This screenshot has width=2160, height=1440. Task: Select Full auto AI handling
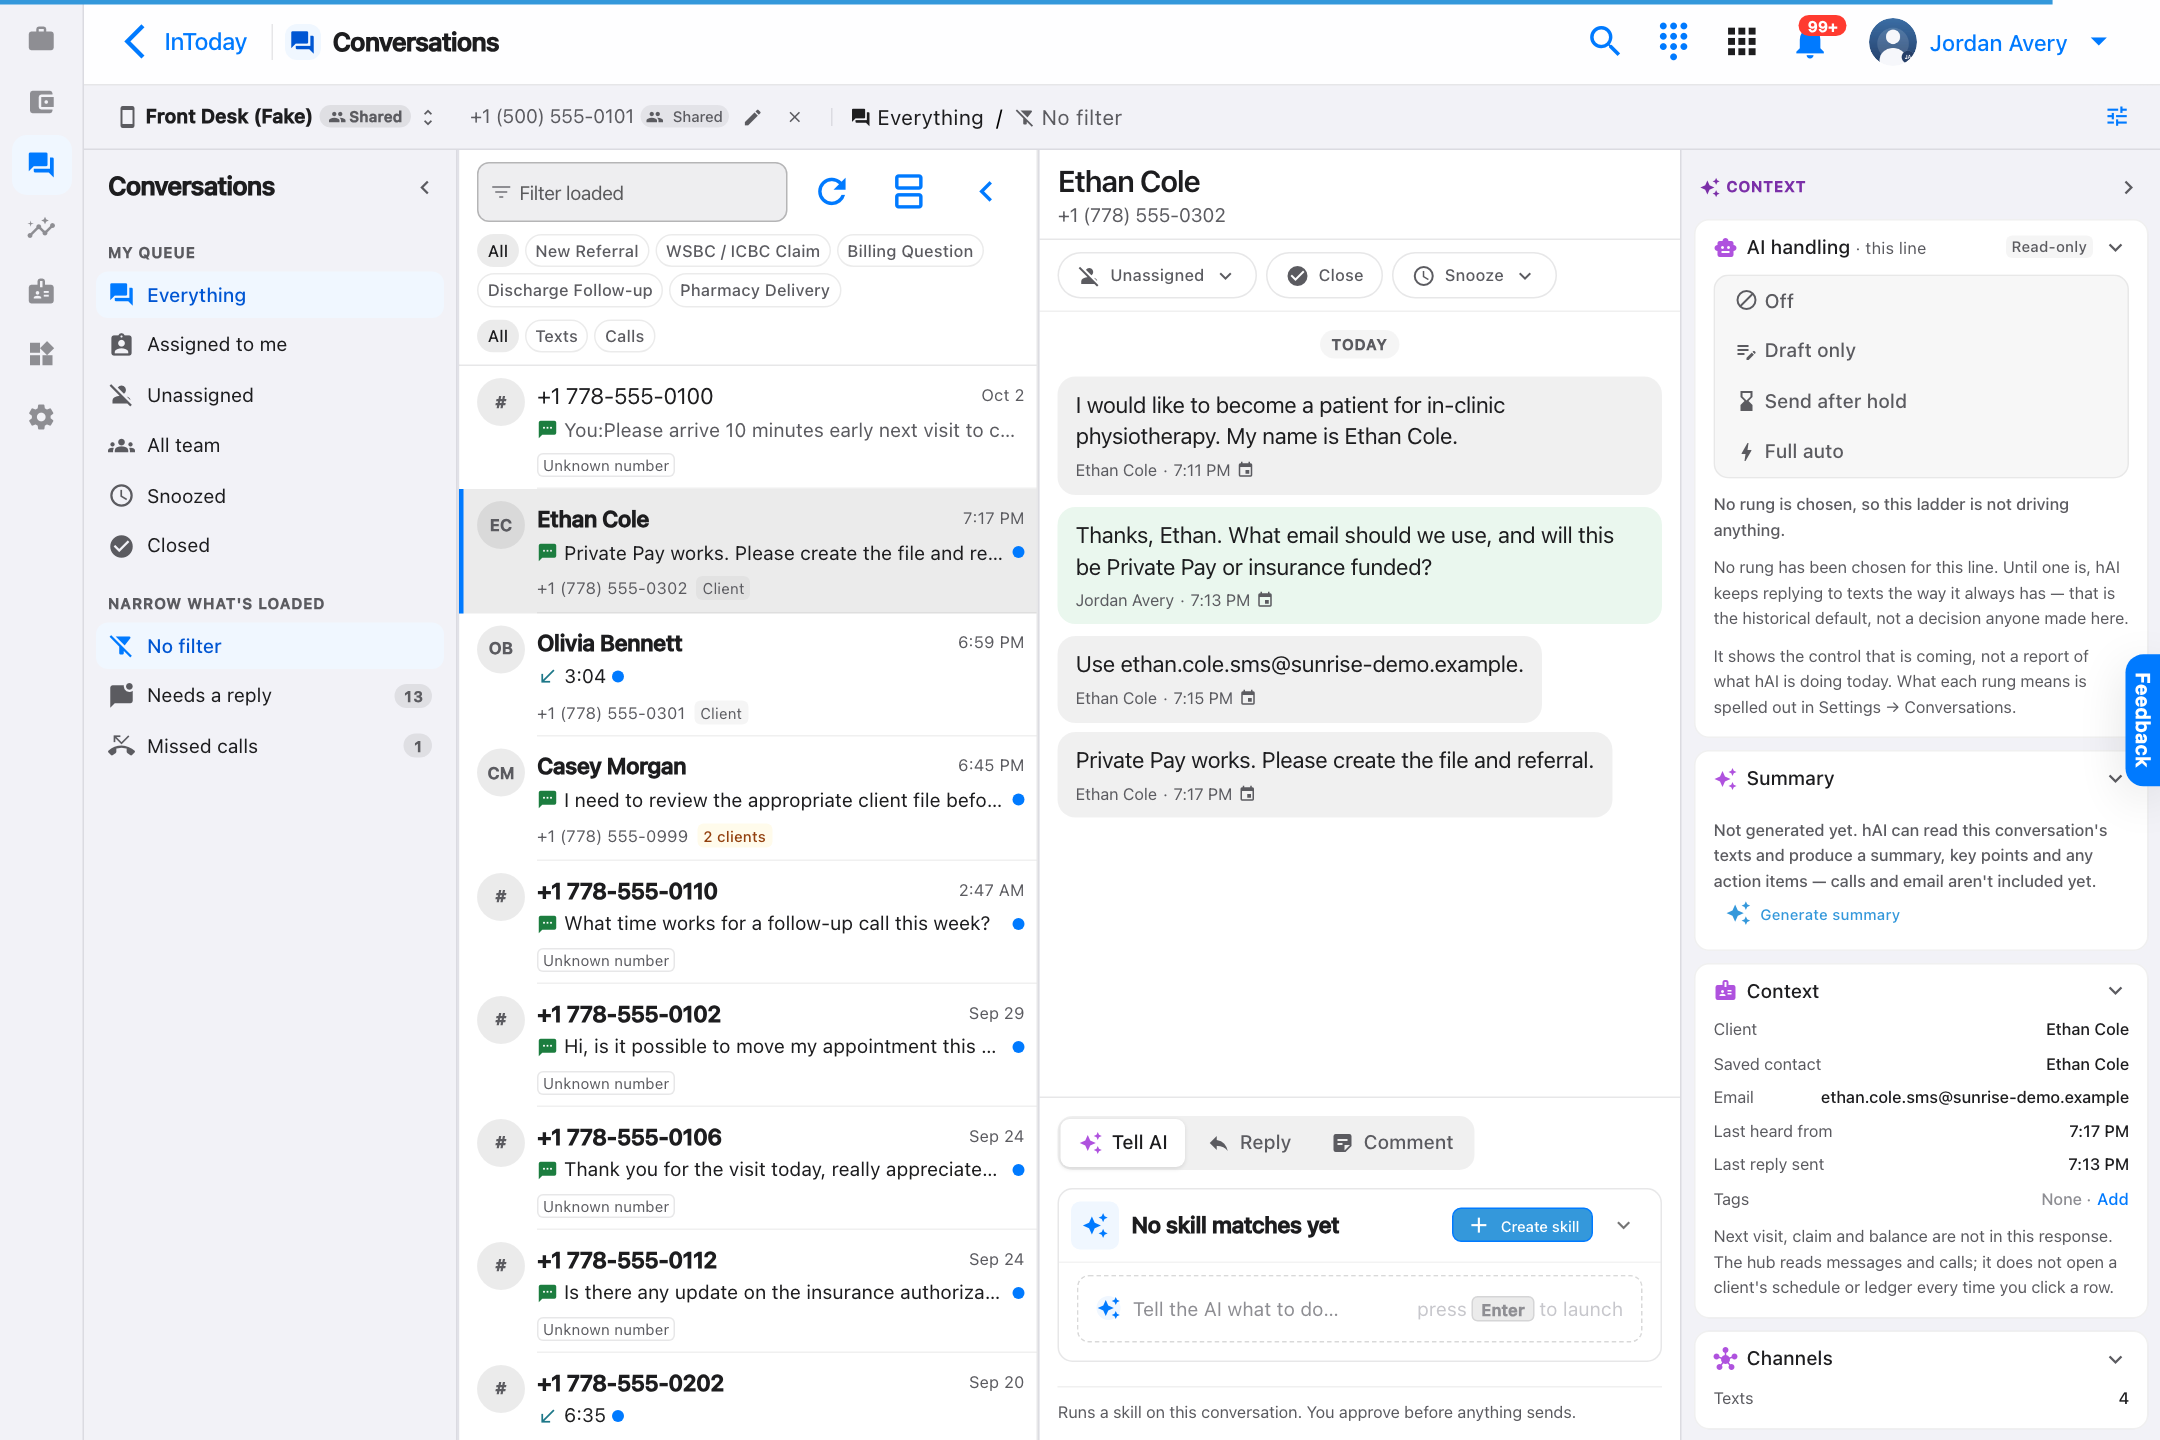click(x=1920, y=451)
